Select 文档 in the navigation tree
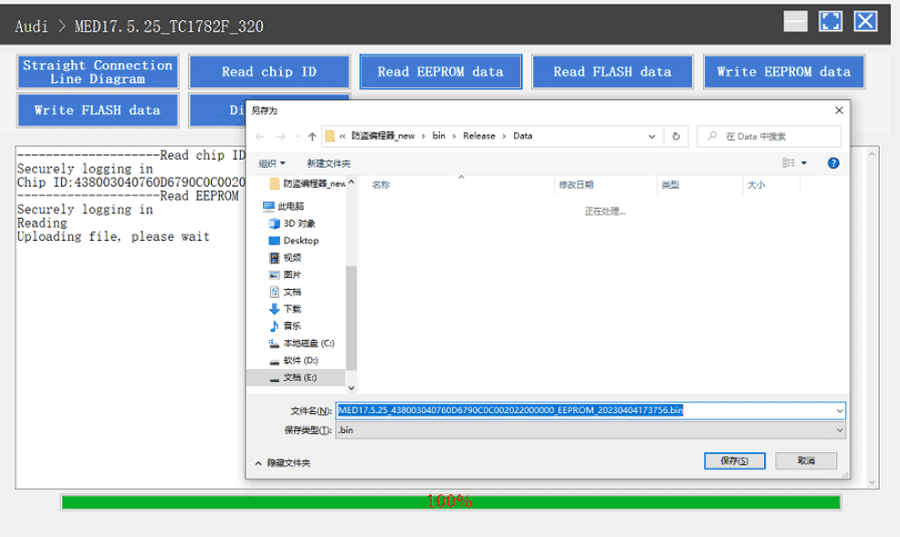The width and height of the screenshot is (900, 537). point(285,292)
